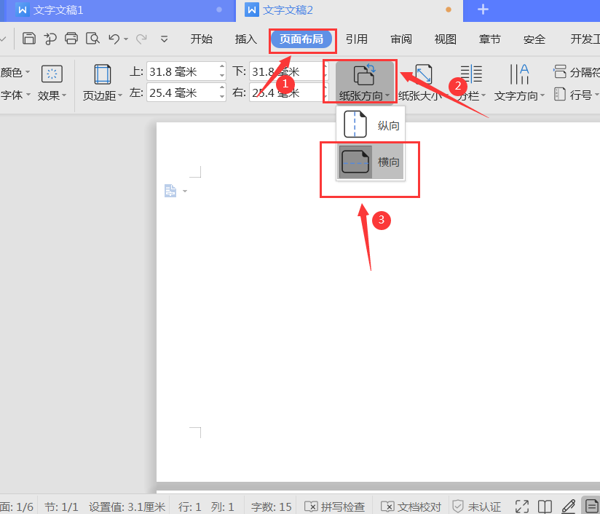Screen dimensions: 601x514
Task: Click 拼写检查 spell check in status bar
Action: pyautogui.click(x=335, y=506)
